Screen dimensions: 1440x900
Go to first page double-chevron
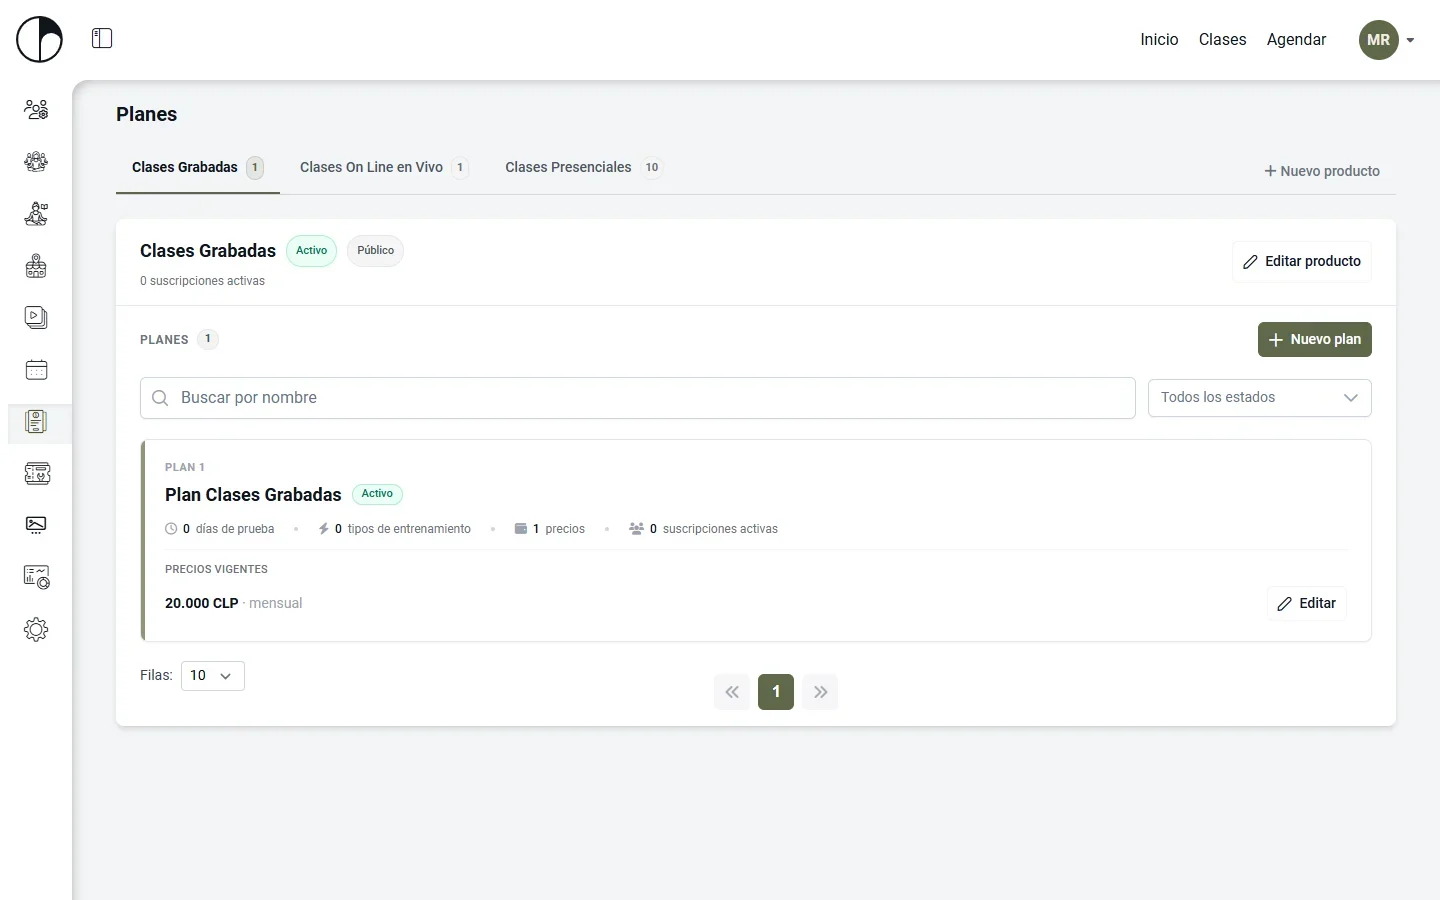point(732,692)
